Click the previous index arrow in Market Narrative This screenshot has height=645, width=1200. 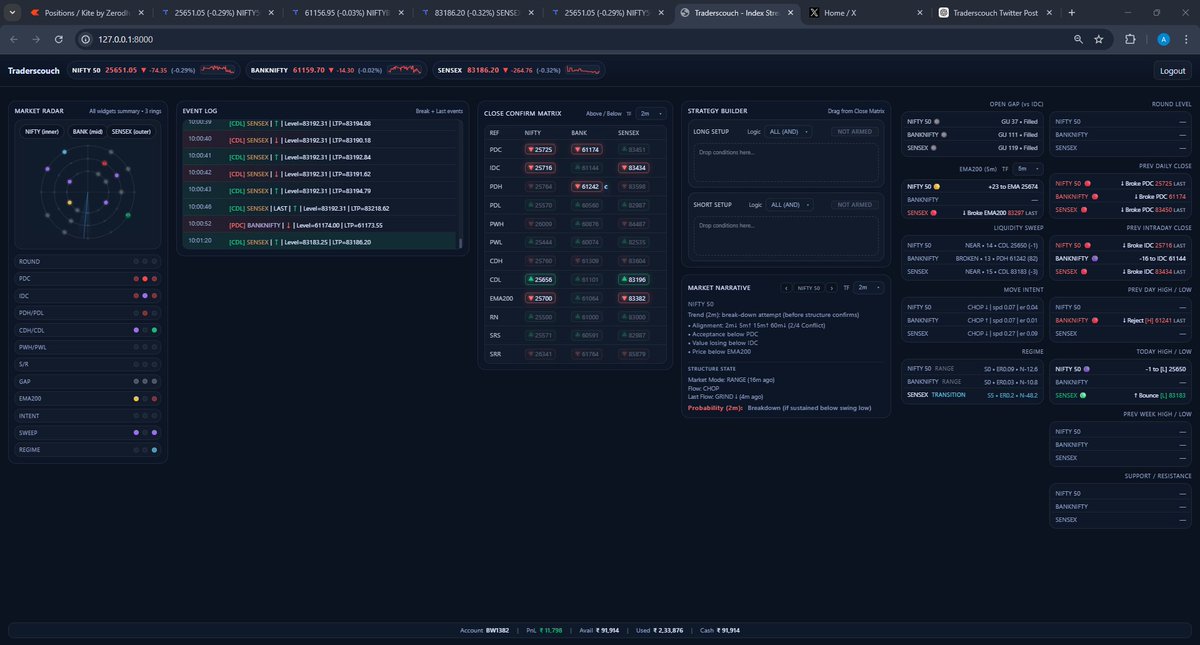point(786,287)
